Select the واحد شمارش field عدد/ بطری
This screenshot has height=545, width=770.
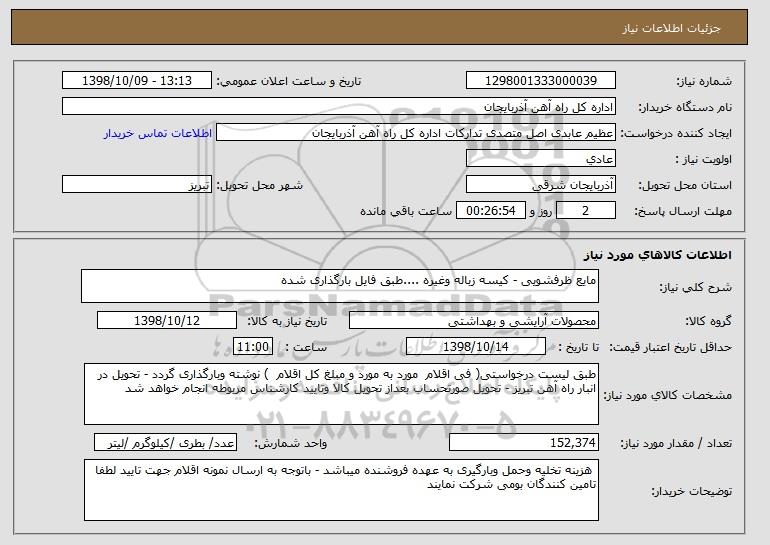165,443
